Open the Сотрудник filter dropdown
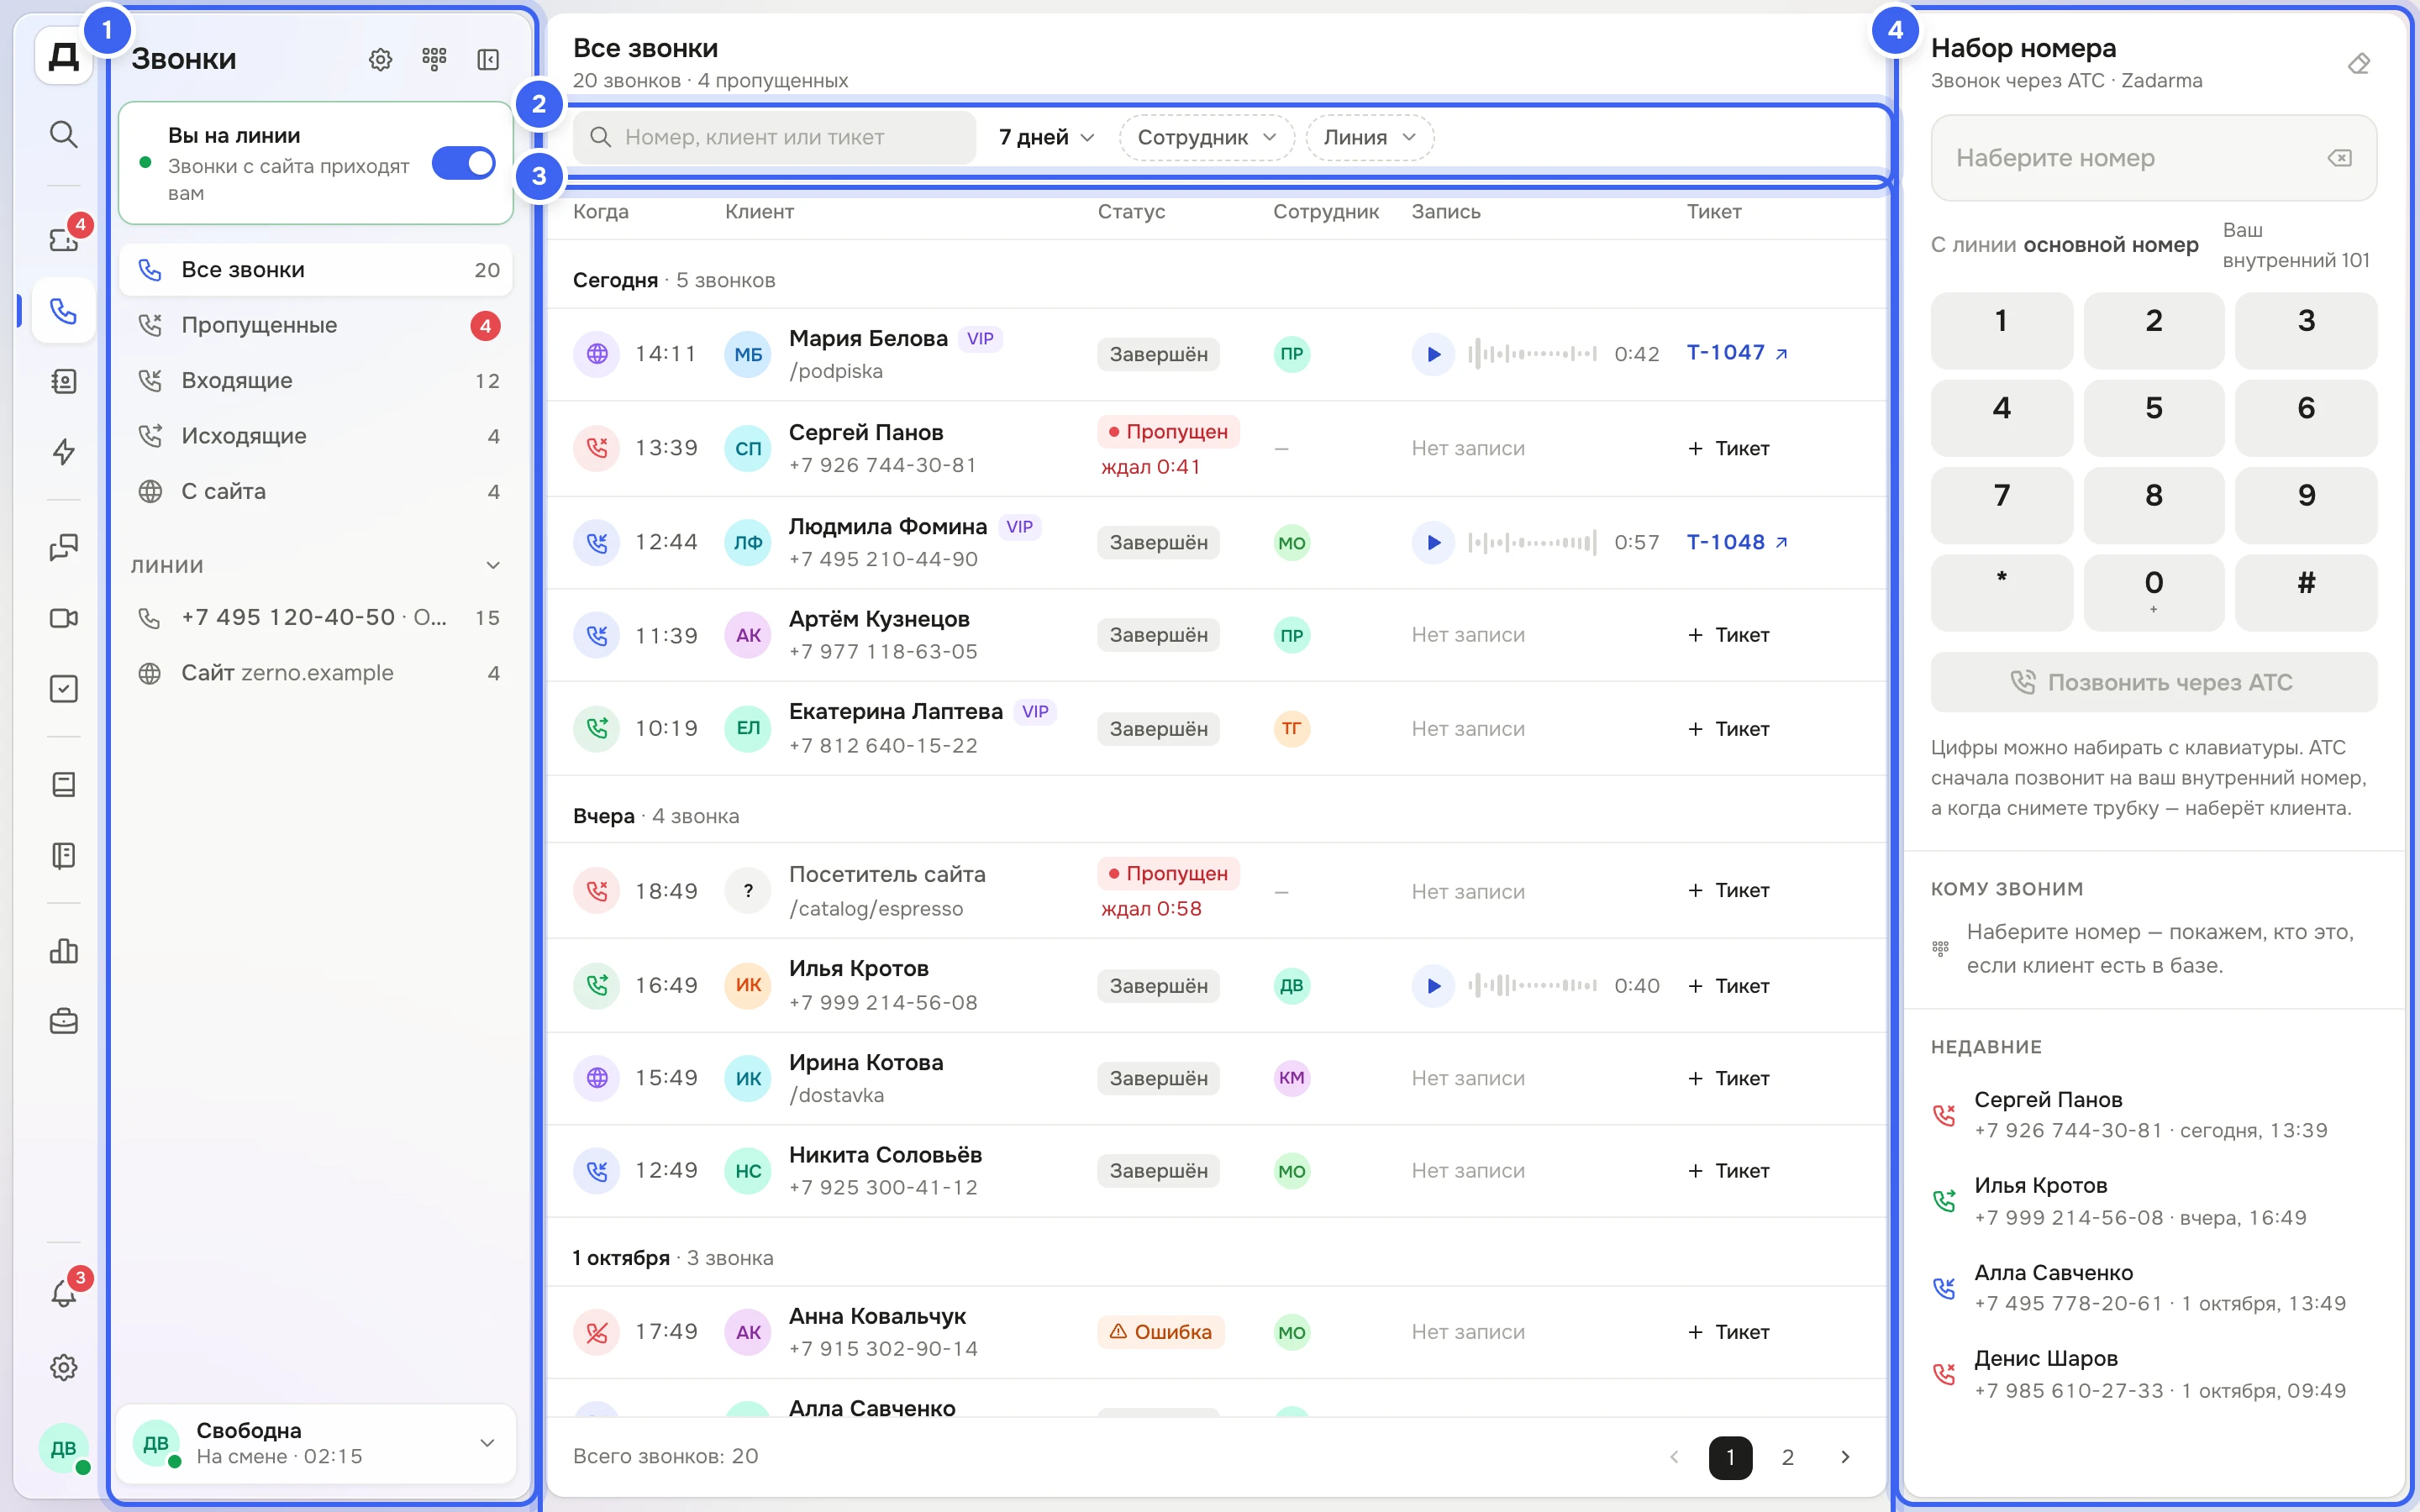Viewport: 2420px width, 1512px height. (1207, 137)
